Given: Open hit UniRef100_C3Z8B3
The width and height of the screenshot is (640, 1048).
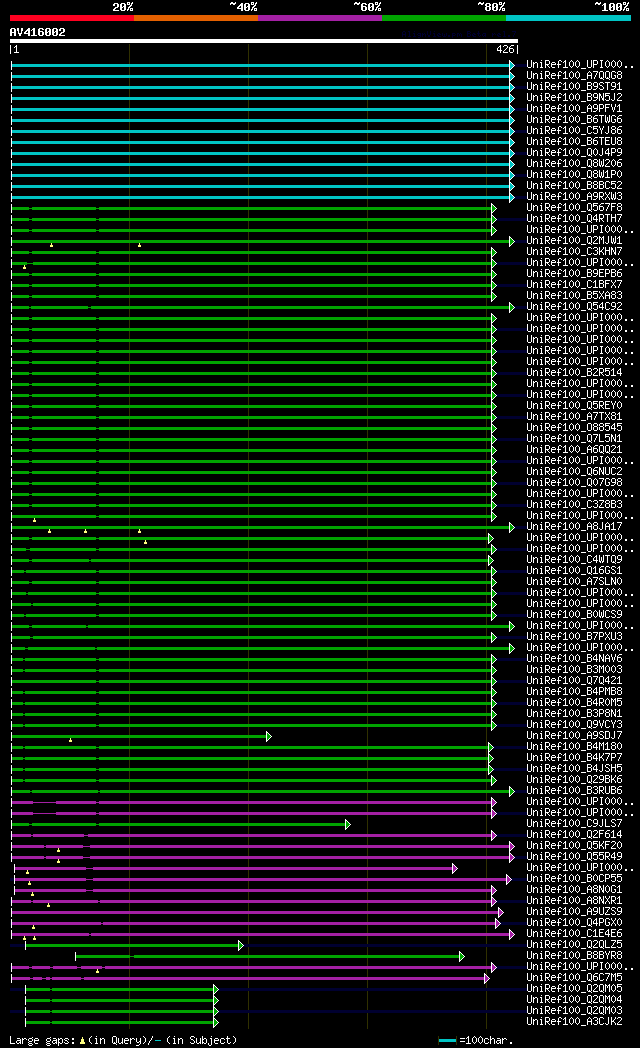Looking at the screenshot, I should click(x=574, y=504).
